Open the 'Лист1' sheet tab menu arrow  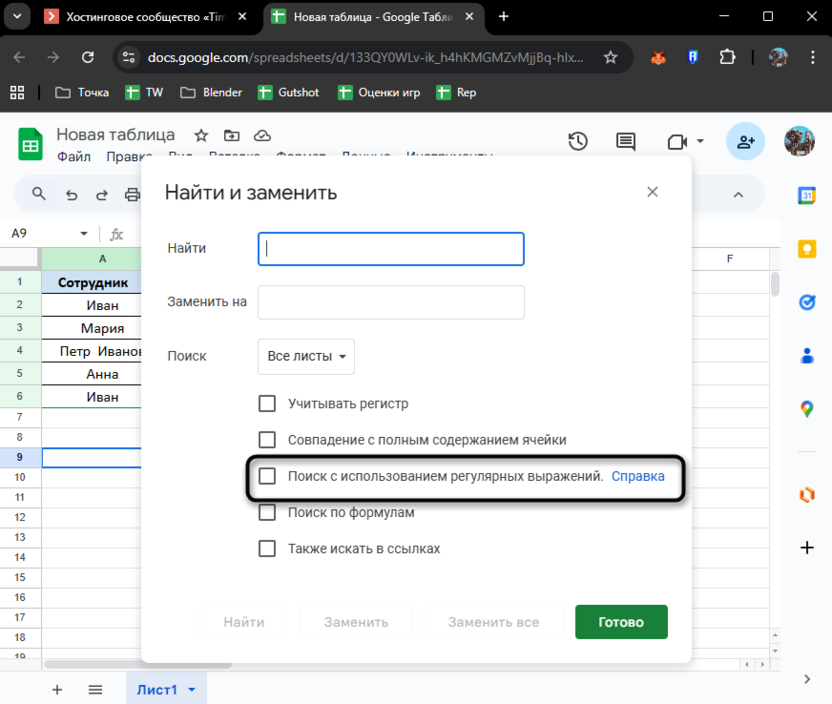click(x=191, y=690)
